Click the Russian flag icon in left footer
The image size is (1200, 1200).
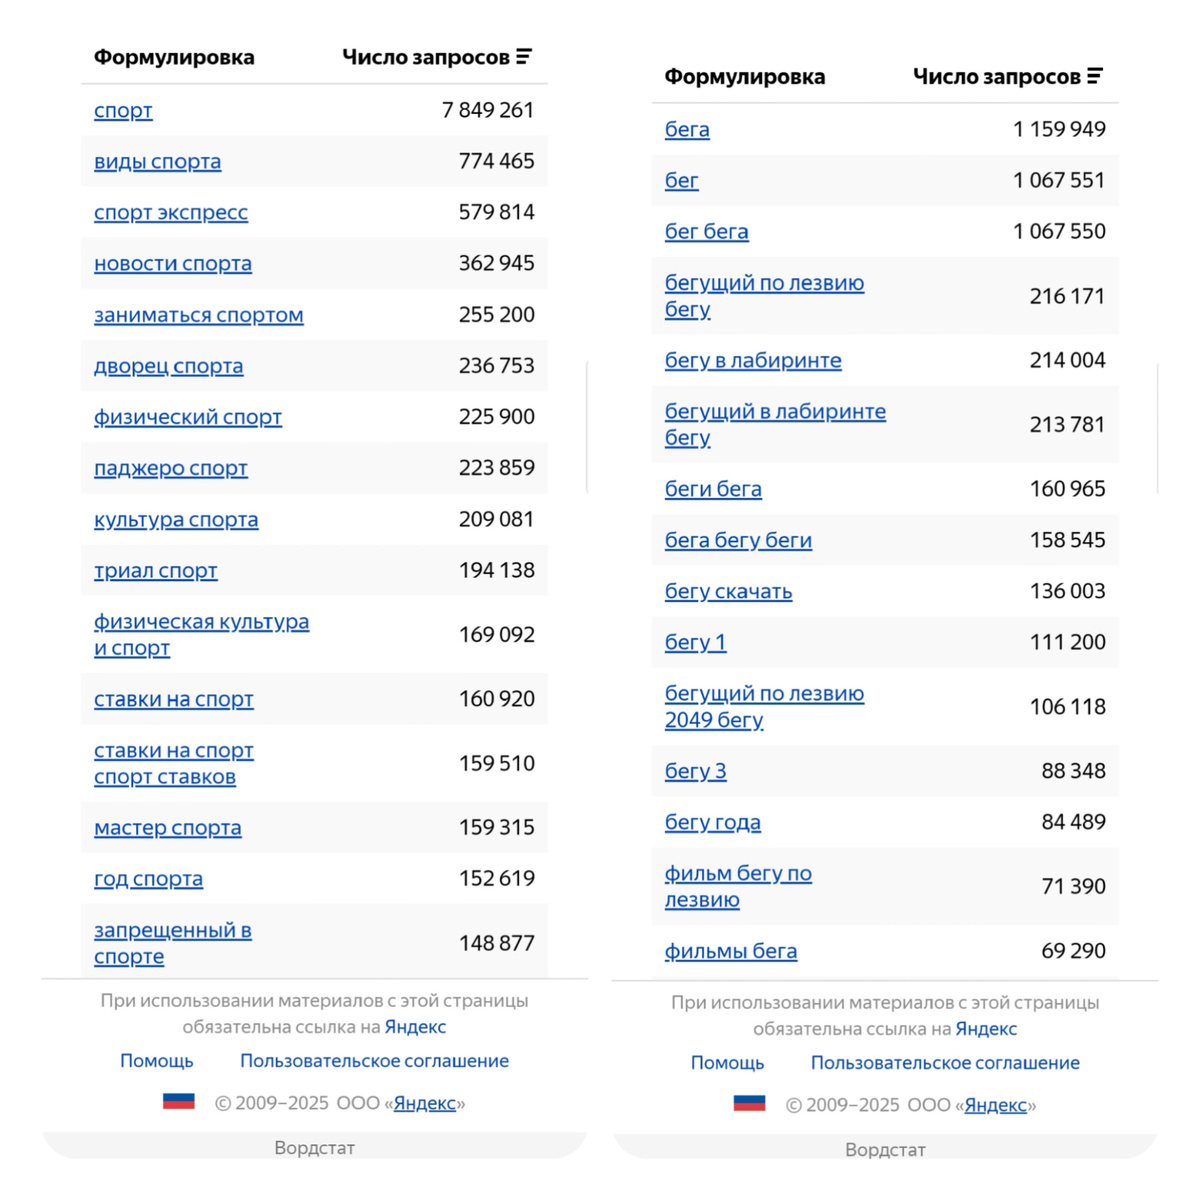point(178,1102)
